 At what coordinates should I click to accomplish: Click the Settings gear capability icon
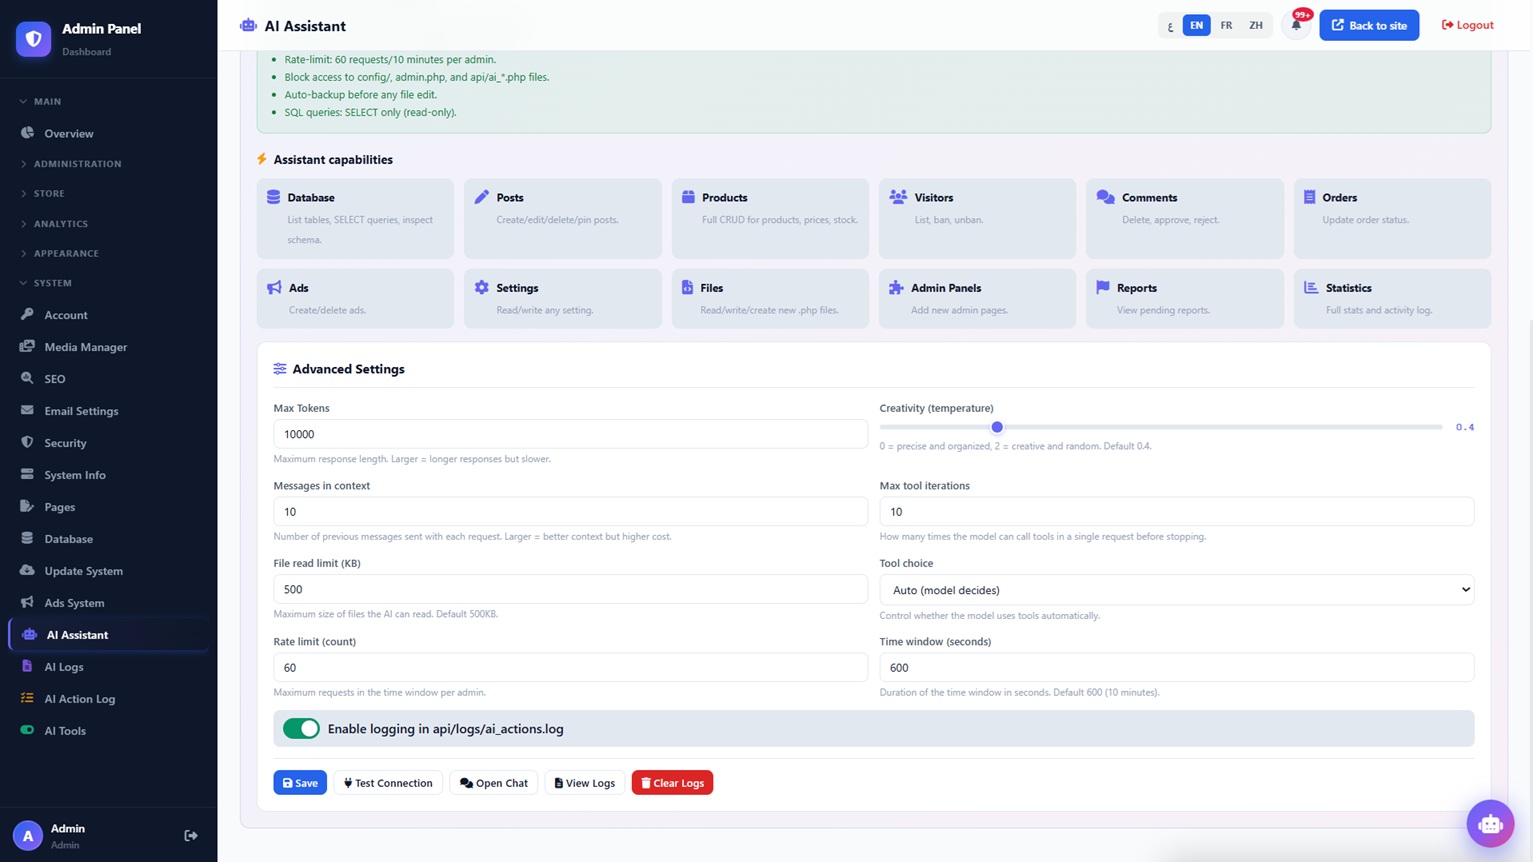[481, 287]
